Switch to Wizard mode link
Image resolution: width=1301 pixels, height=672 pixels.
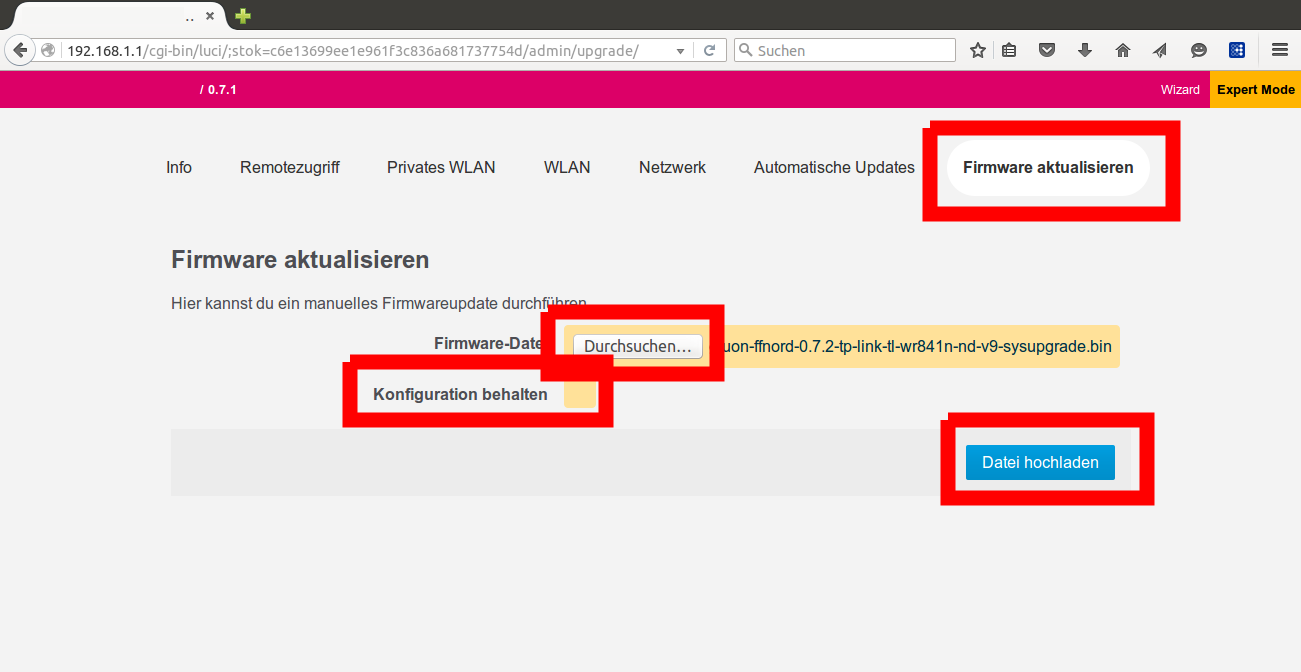1180,90
